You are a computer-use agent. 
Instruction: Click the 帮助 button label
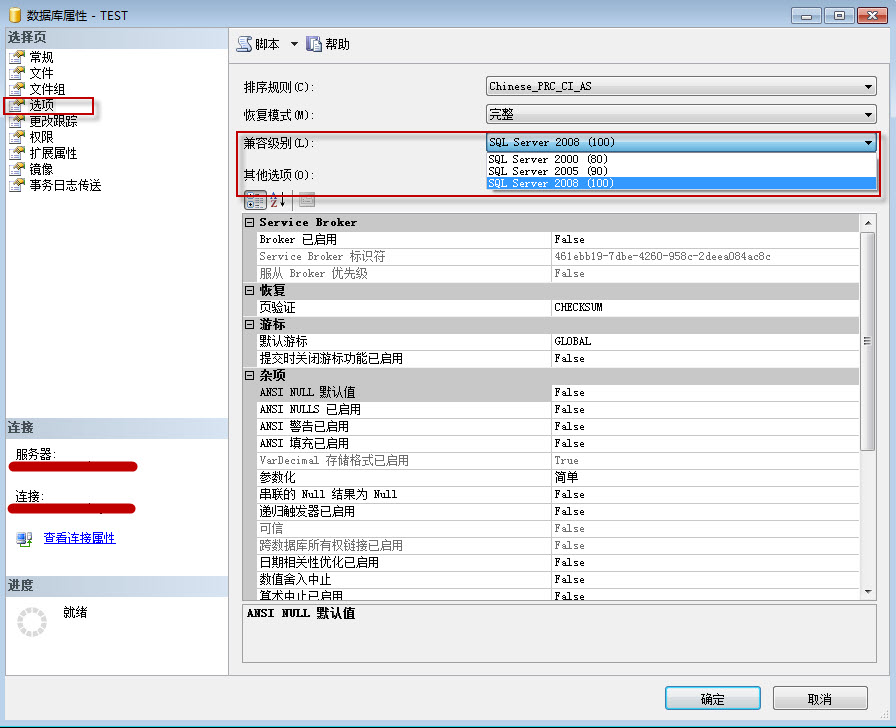coord(337,44)
